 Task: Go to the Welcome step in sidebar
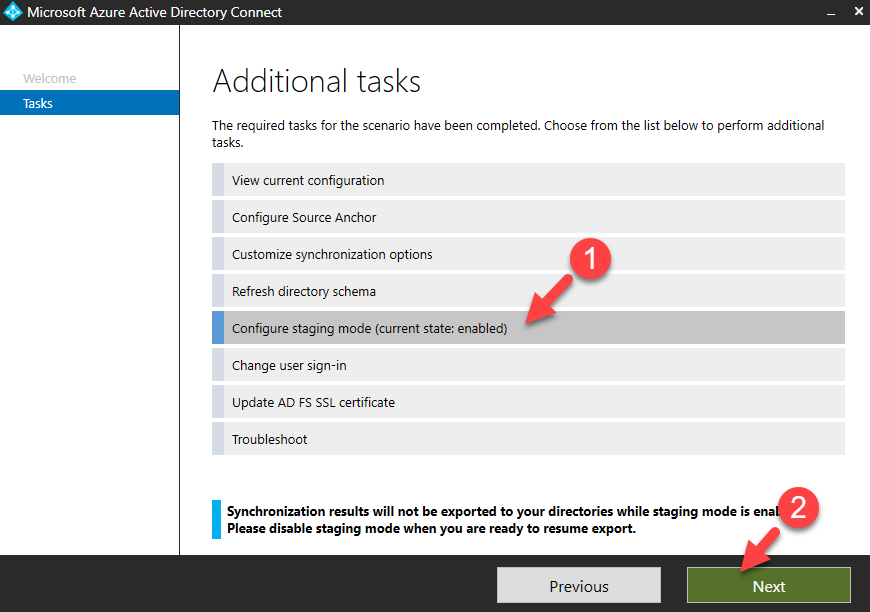(x=49, y=78)
